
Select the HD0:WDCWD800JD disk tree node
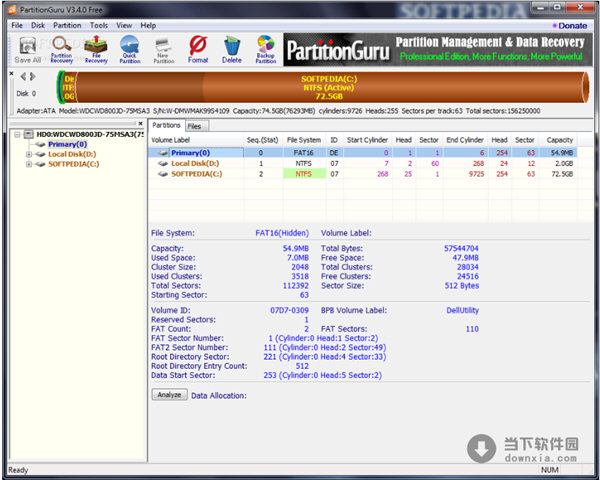point(90,134)
